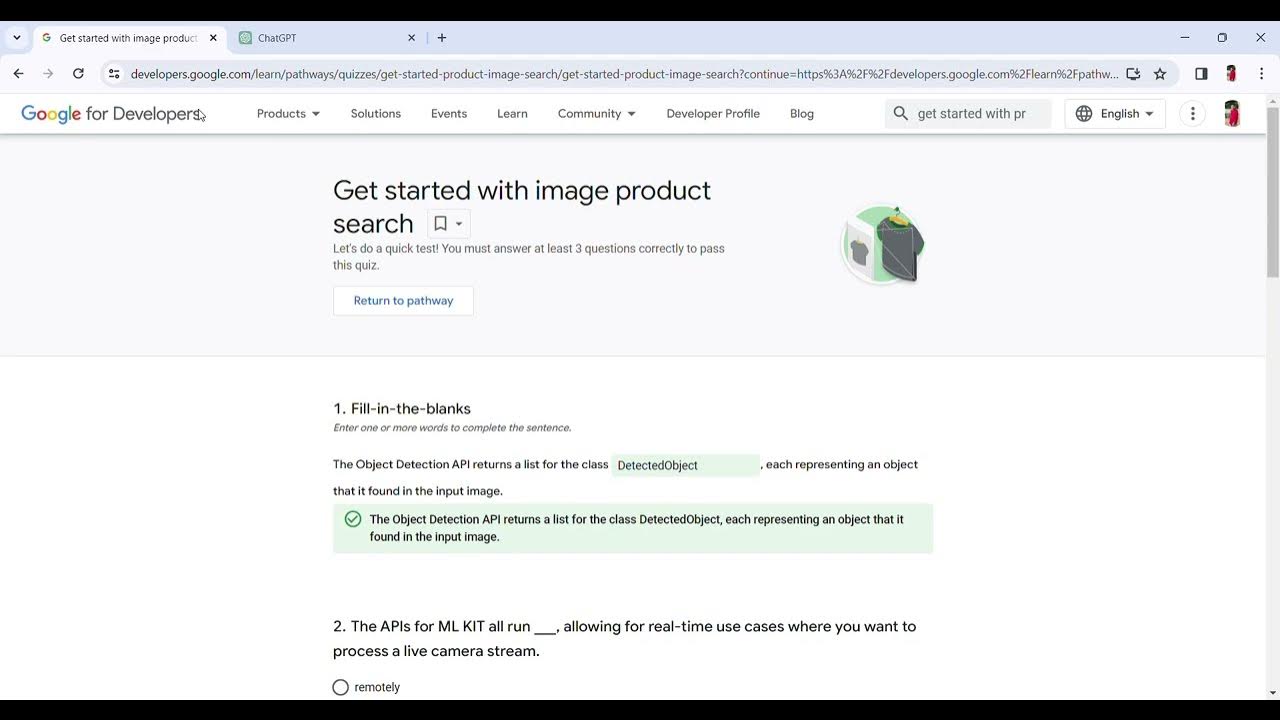Reload the current page

coord(78,74)
